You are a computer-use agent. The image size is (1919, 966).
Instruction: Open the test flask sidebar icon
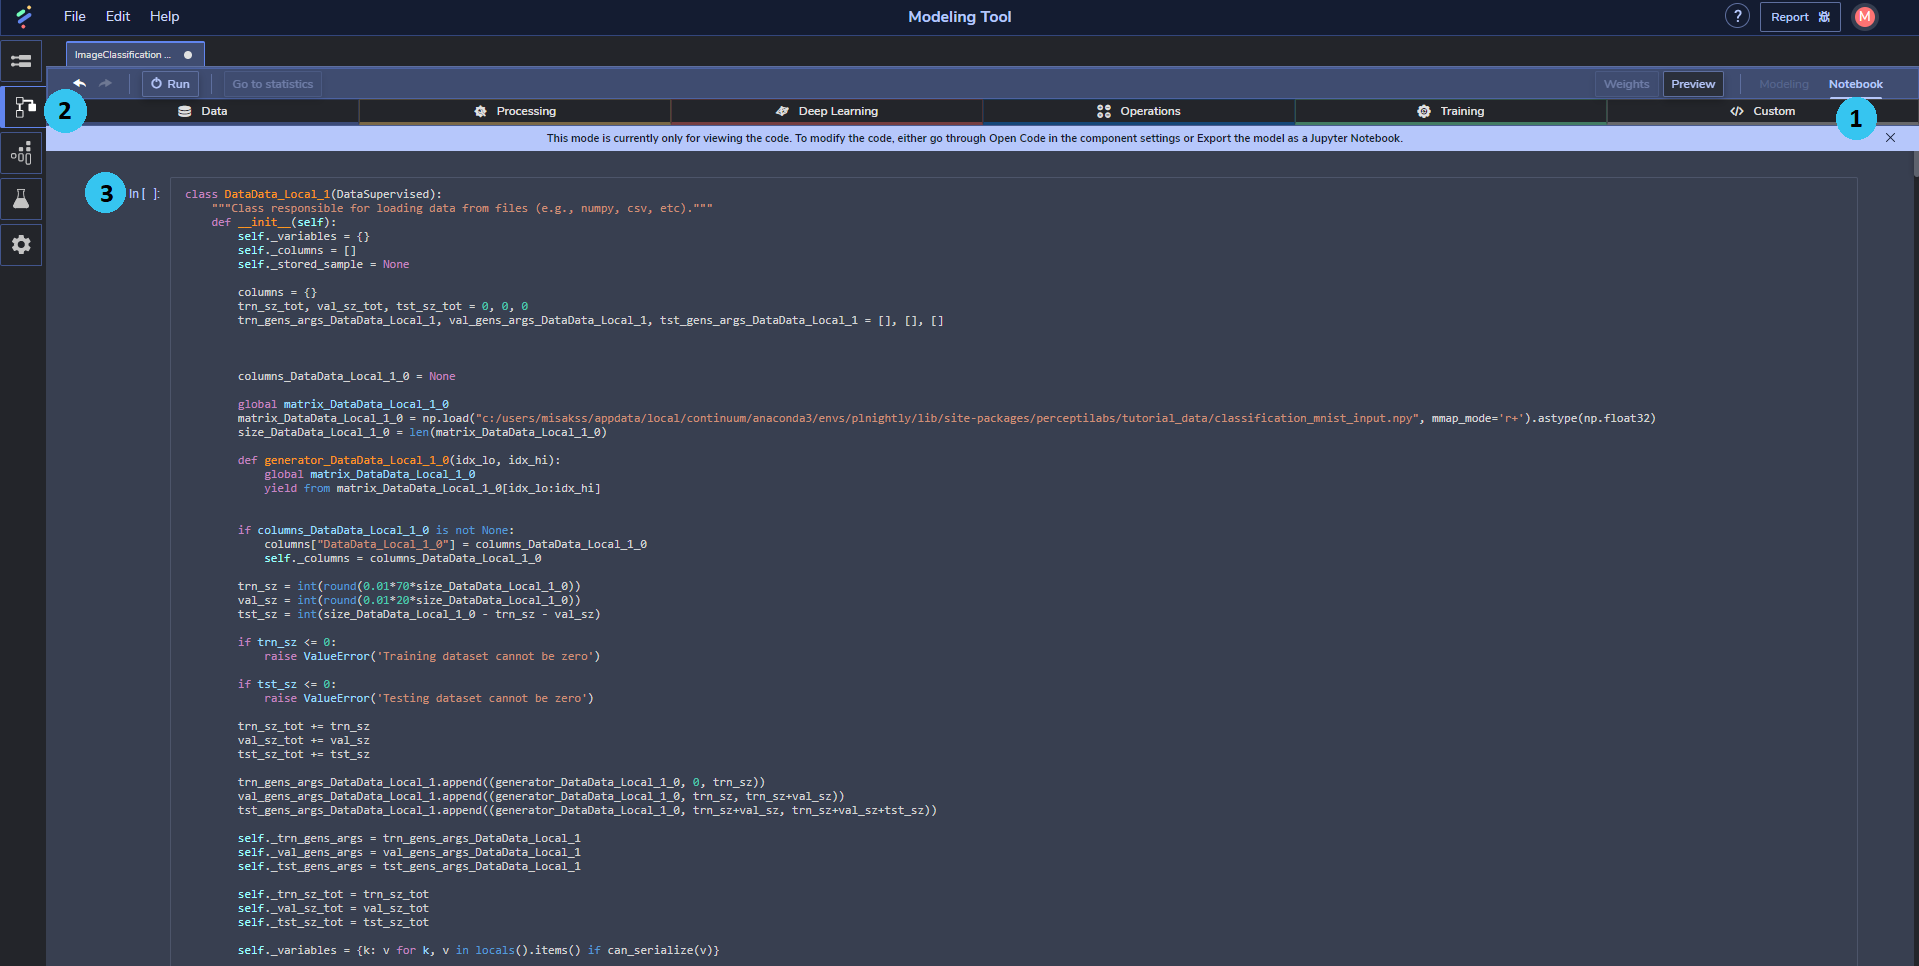21,199
